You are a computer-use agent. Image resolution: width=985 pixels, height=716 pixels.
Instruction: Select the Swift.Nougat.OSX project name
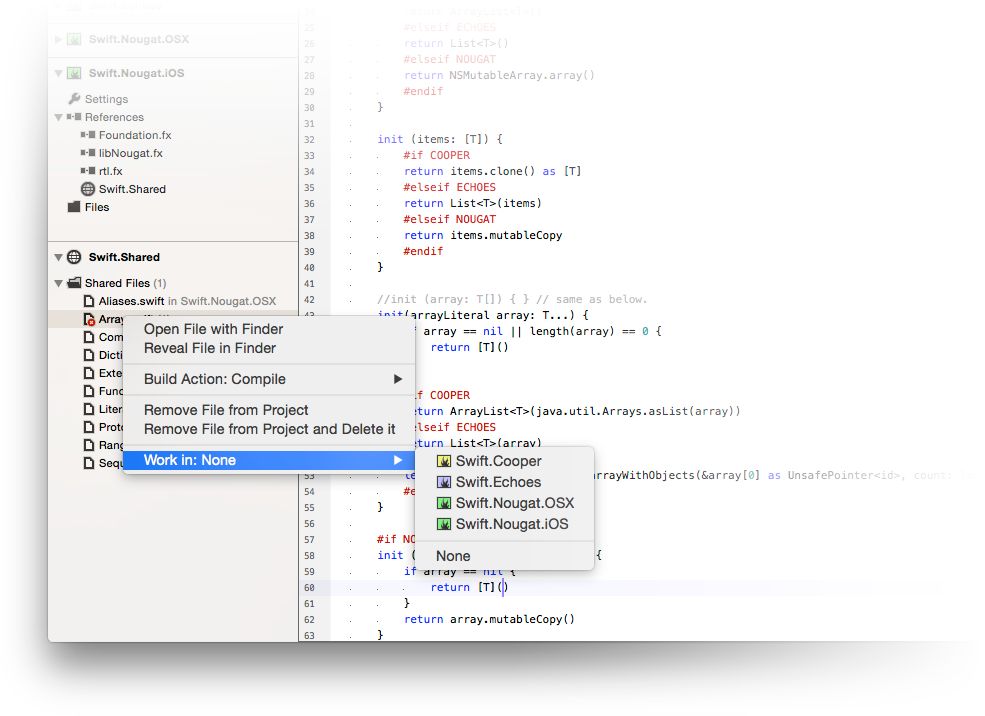point(139,40)
